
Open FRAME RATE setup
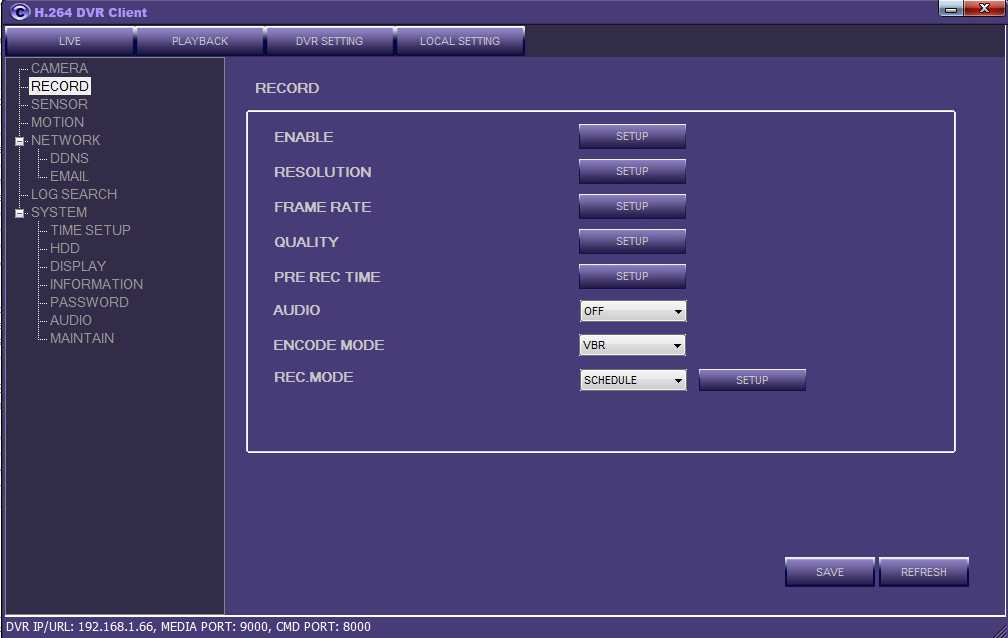point(632,207)
